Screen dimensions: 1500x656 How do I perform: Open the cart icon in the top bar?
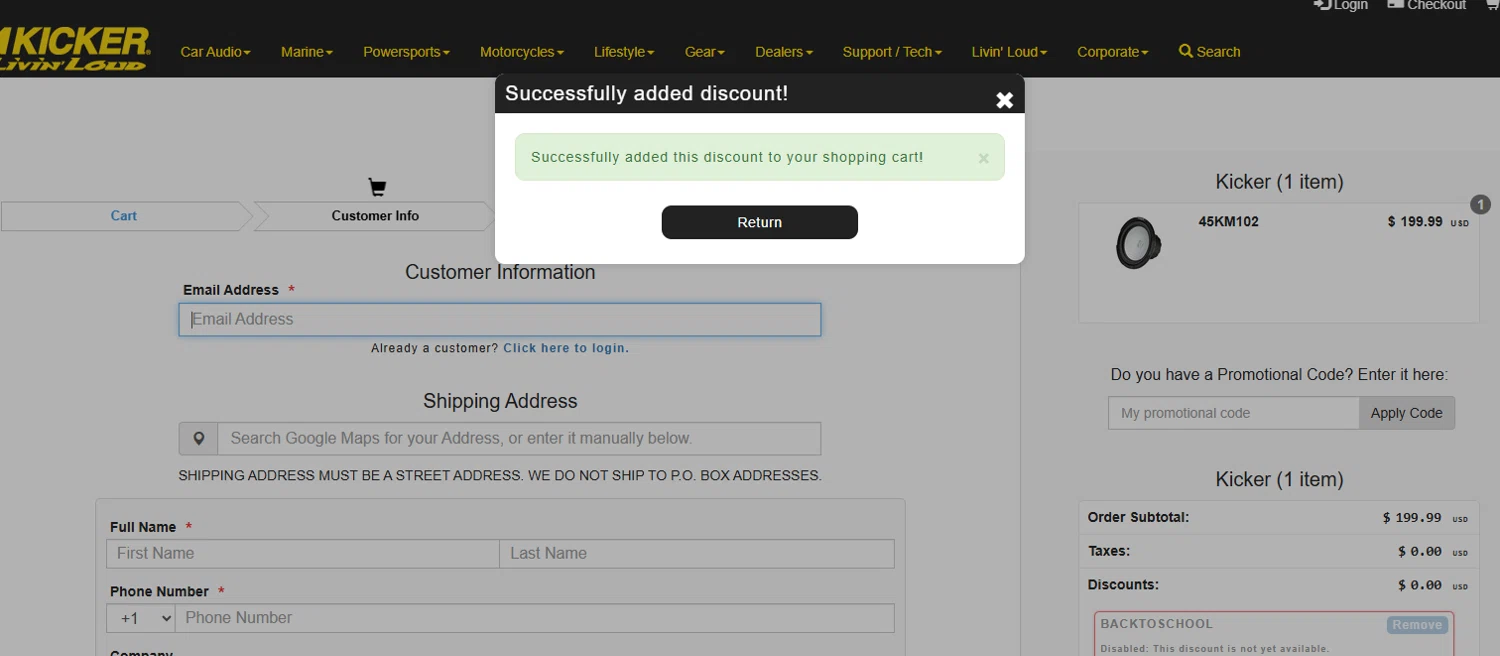(x=1493, y=5)
